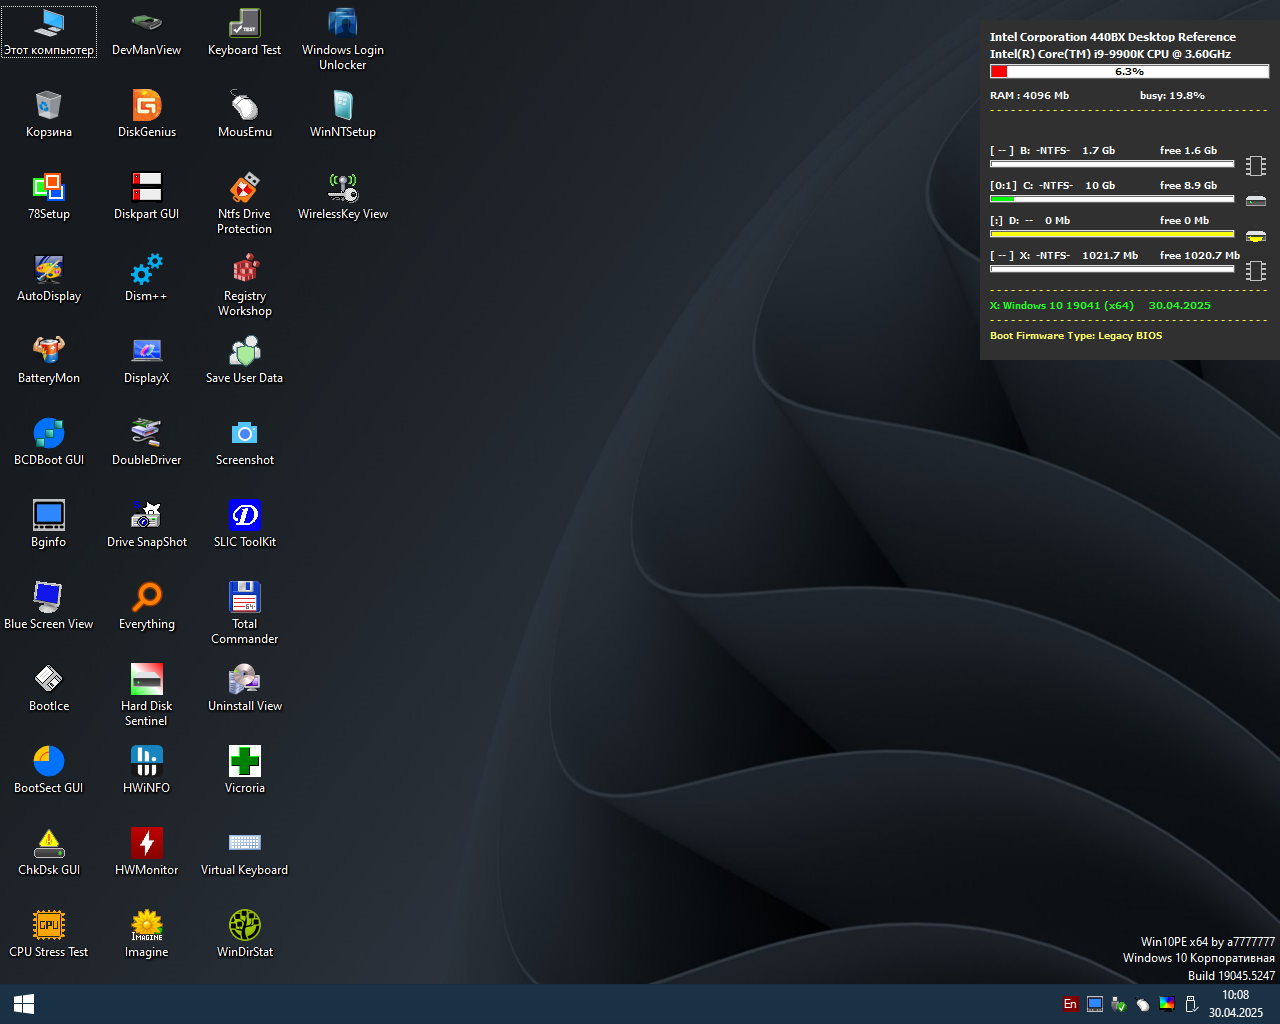Click the C: hard drive icon in widget
This screenshot has width=1280, height=1024.
coord(1256,201)
